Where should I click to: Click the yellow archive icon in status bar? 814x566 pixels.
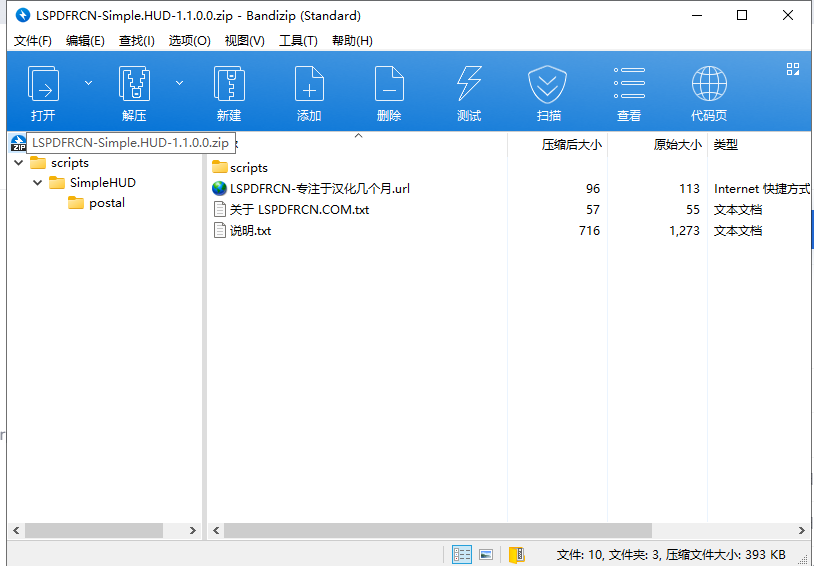[517, 555]
